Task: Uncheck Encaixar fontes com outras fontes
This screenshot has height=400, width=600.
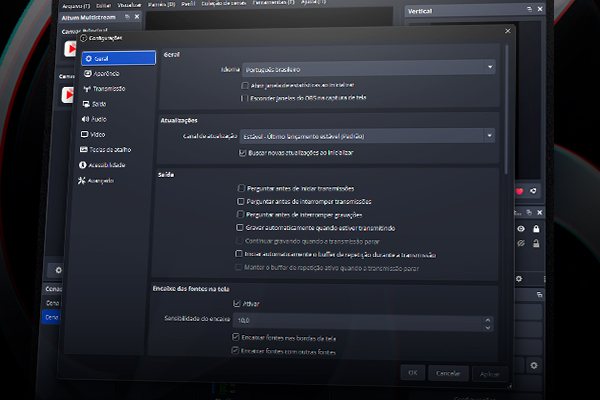Action: pos(235,351)
